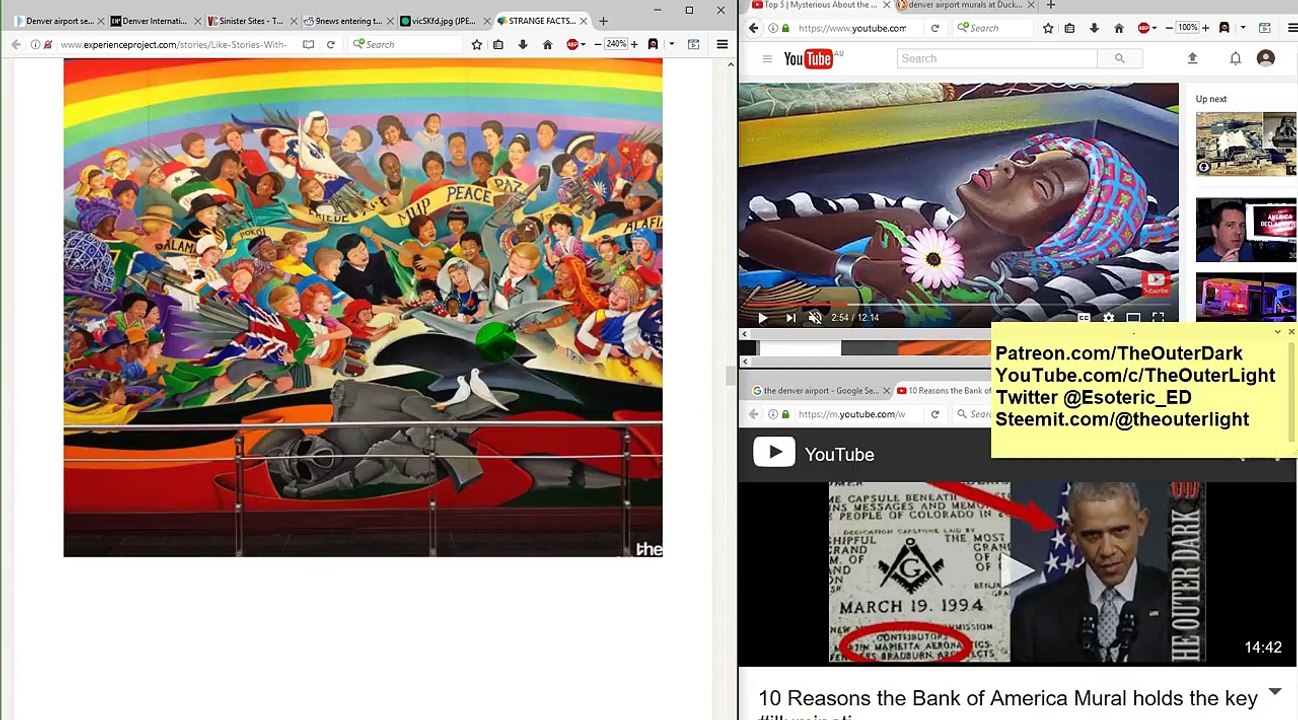Switch to 'denver airport murals at Duck...' tab
Image resolution: width=1298 pixels, height=720 pixels.
point(965,5)
